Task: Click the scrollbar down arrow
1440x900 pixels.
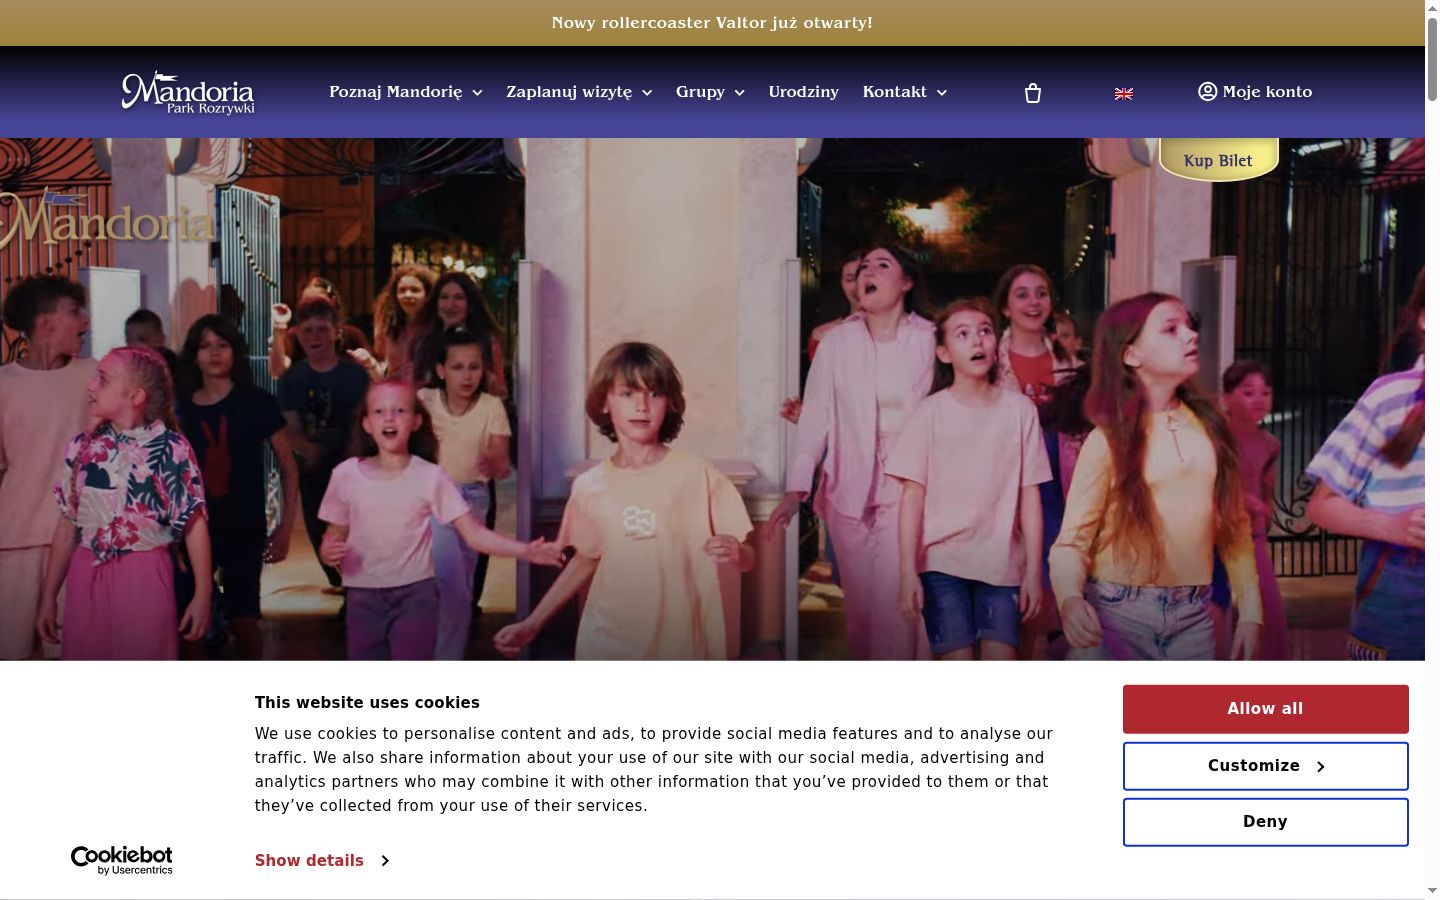Action: click(1432, 891)
